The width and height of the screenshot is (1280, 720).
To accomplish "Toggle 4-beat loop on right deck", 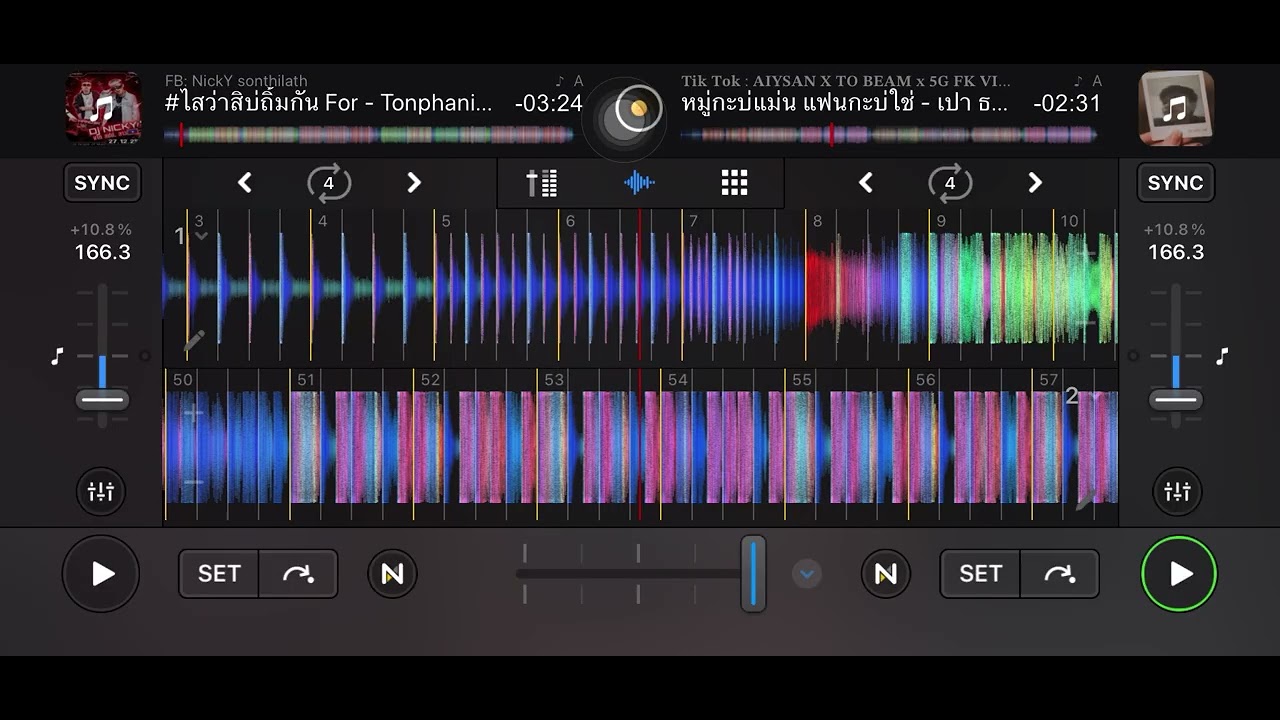I will (x=950, y=183).
